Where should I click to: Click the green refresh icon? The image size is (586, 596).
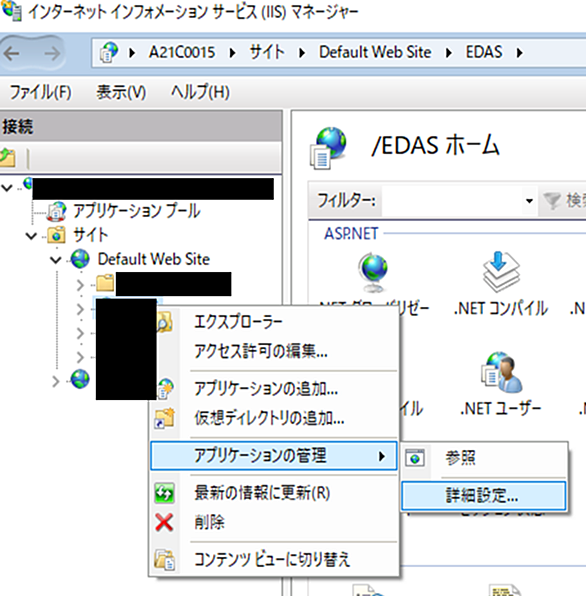(165, 493)
